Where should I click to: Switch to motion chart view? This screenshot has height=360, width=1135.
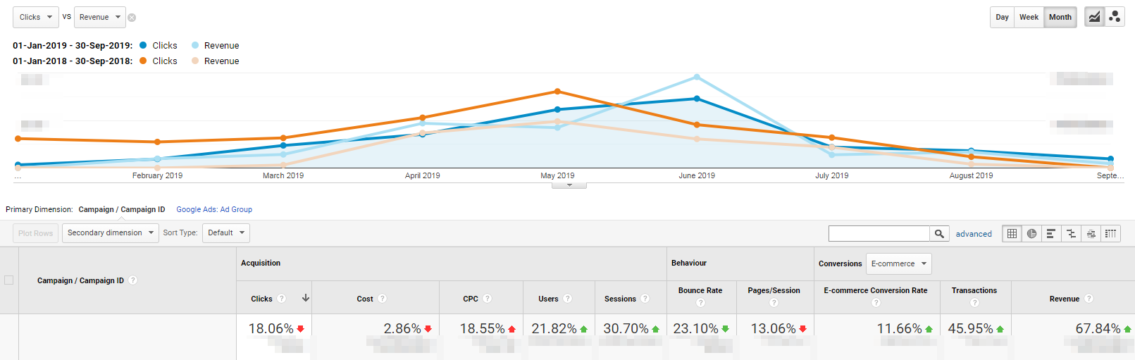pyautogui.click(x=1114, y=17)
